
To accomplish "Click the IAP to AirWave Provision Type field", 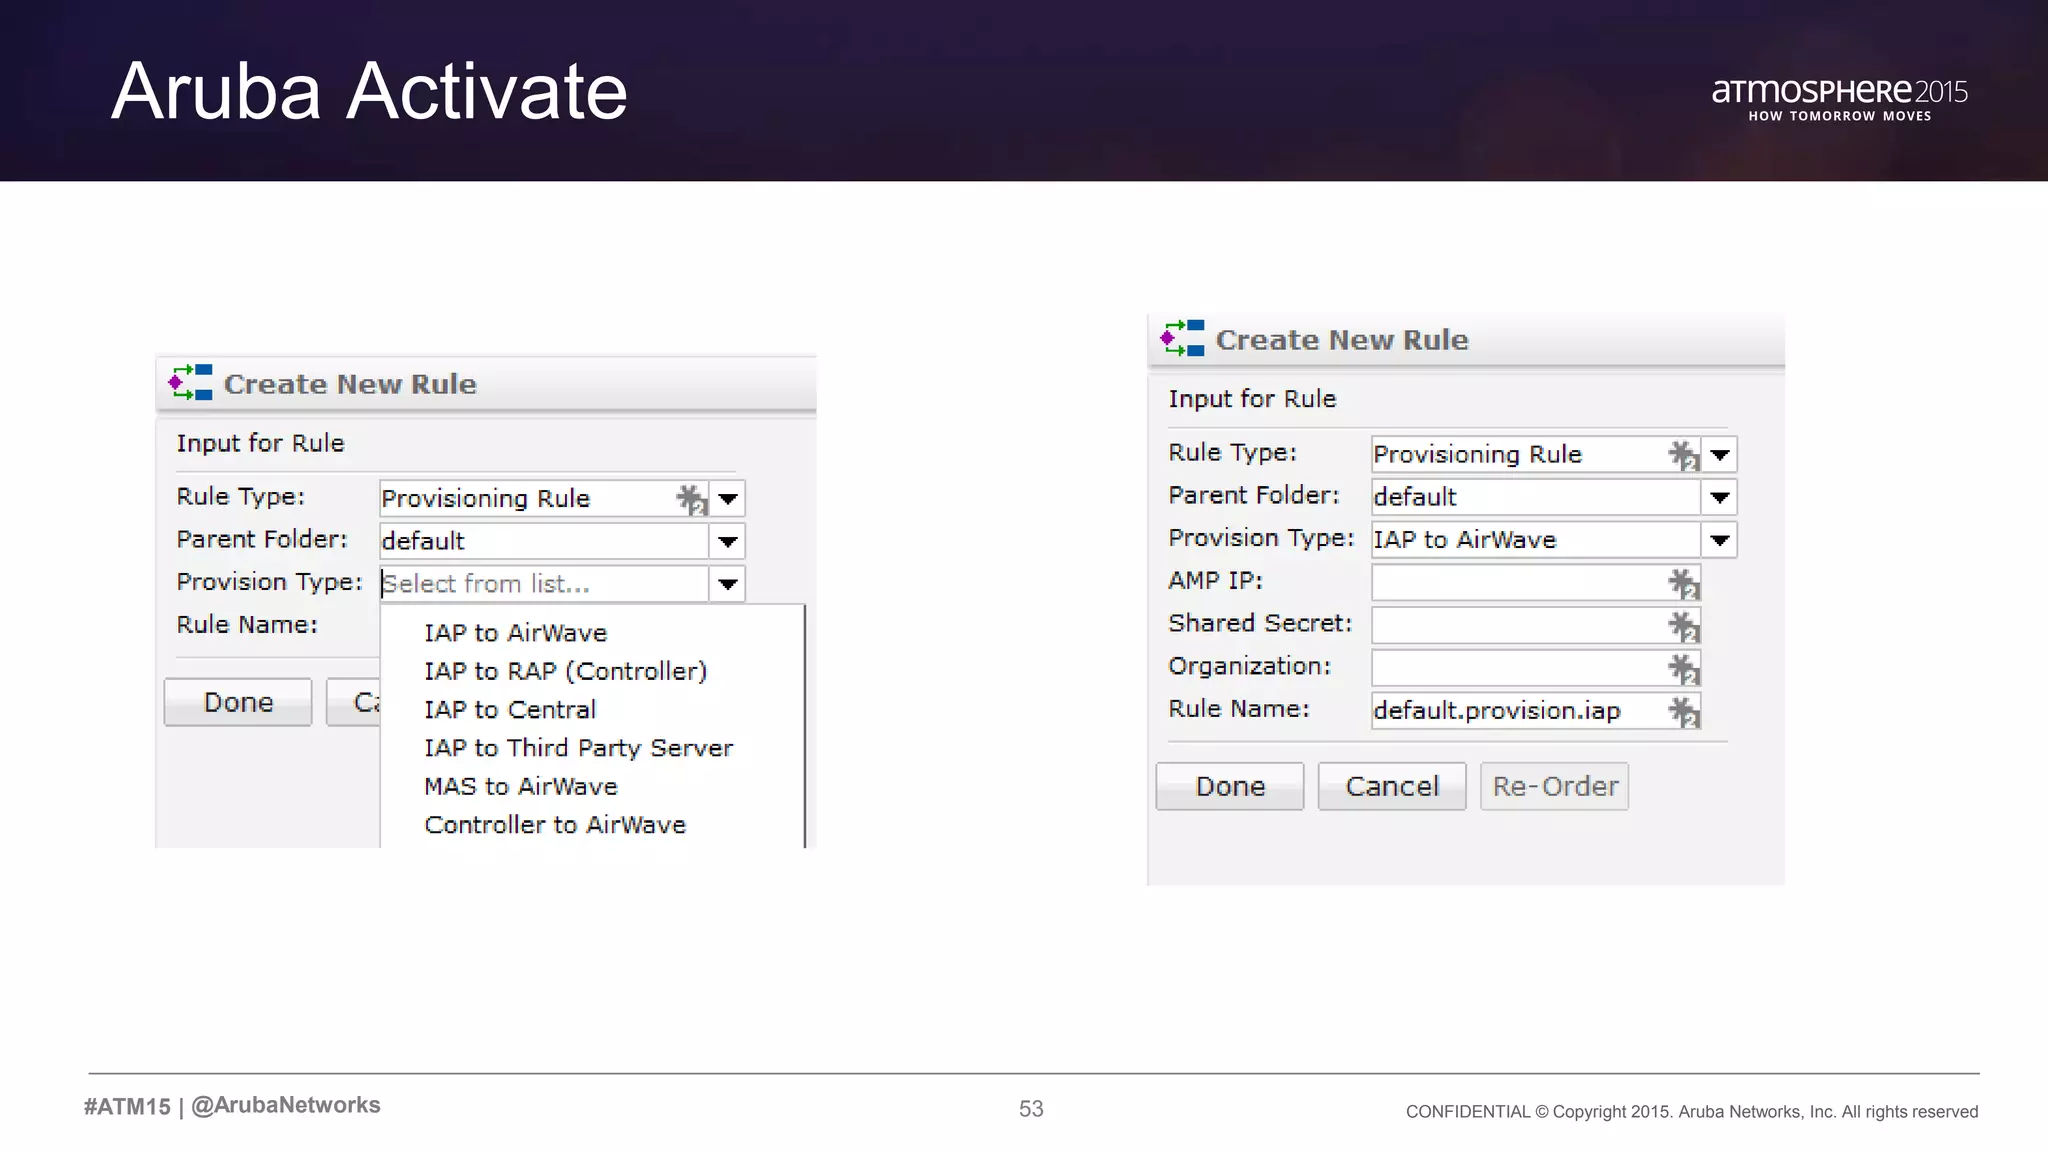I will (x=1536, y=540).
